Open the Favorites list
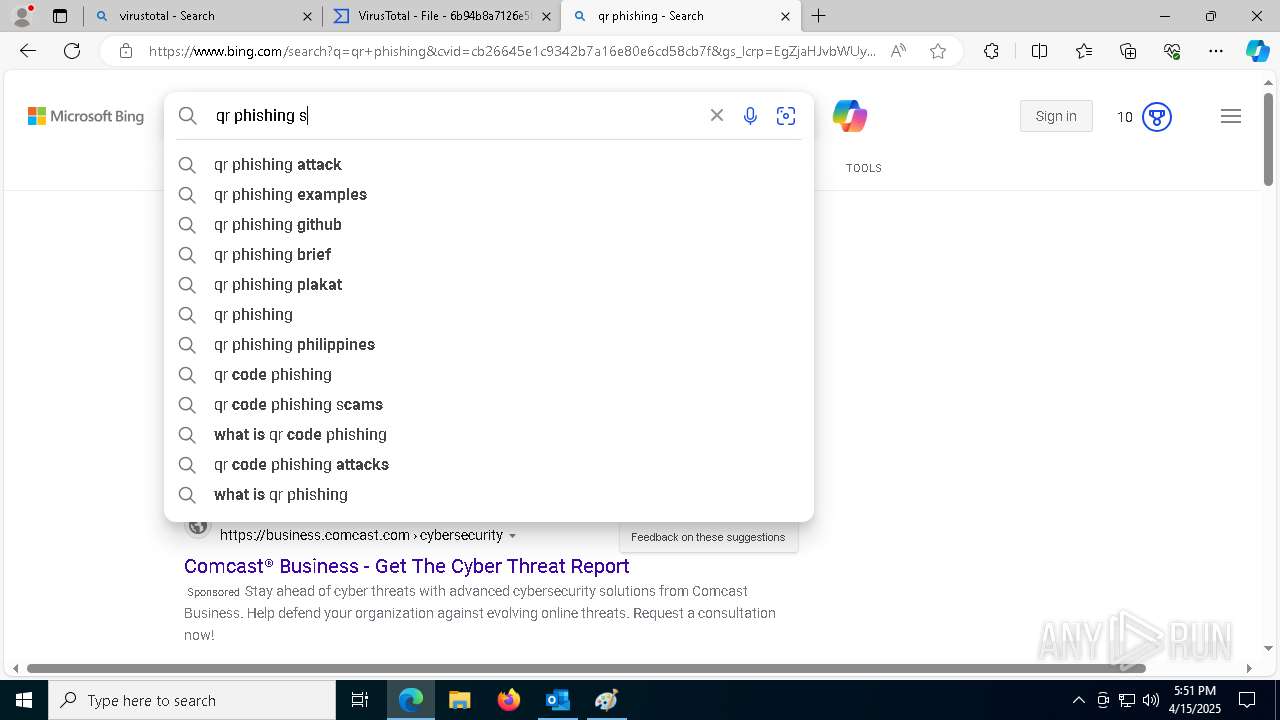The width and height of the screenshot is (1280, 720). pos(1084,51)
